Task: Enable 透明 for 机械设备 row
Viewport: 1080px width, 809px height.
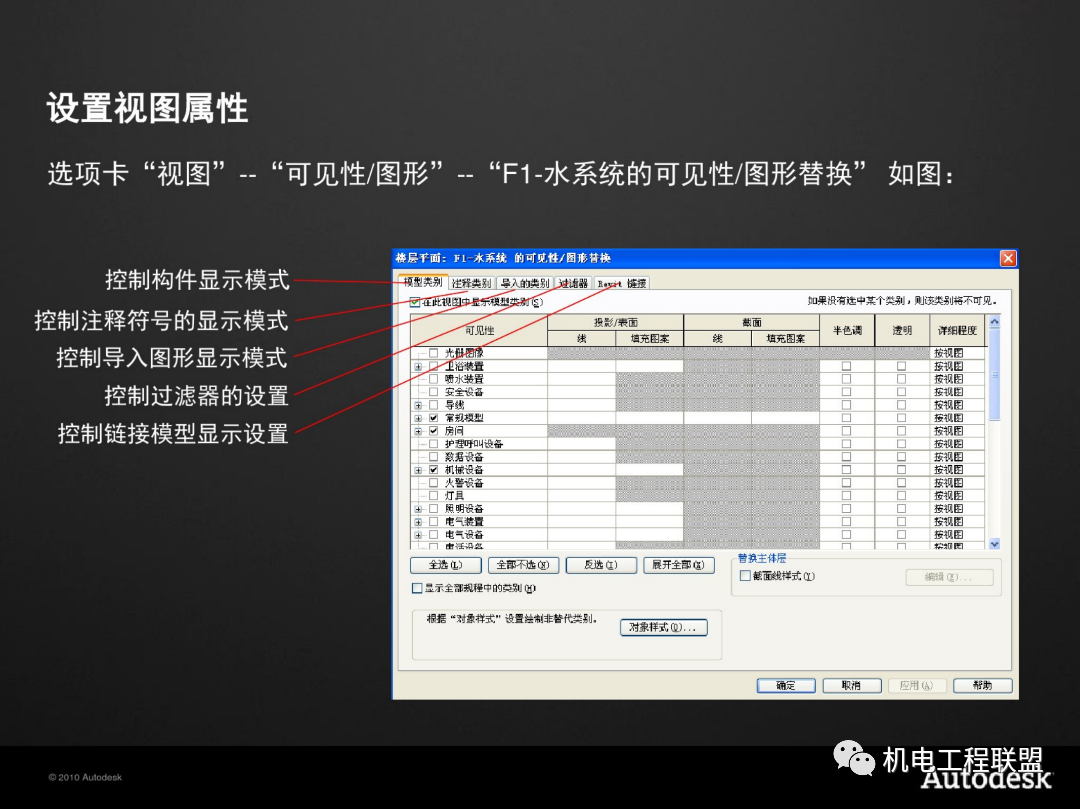Action: pos(901,470)
